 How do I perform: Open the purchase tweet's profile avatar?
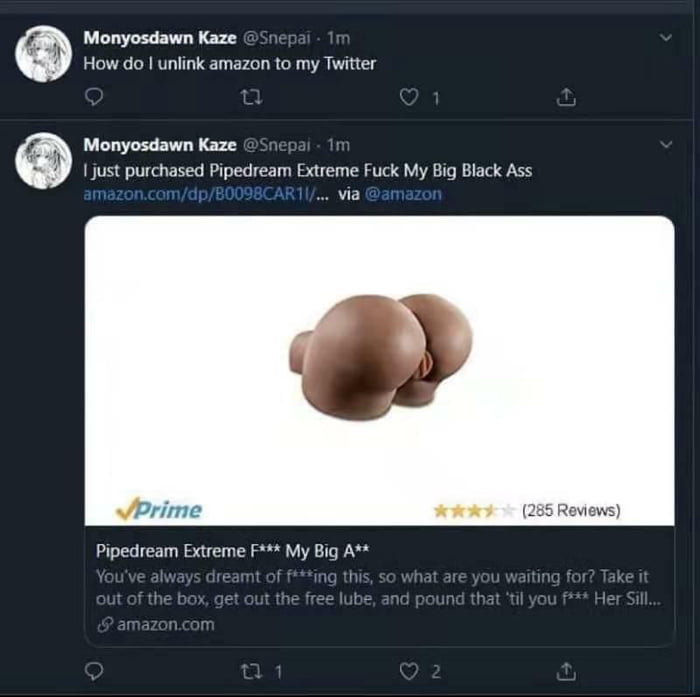coord(44,162)
